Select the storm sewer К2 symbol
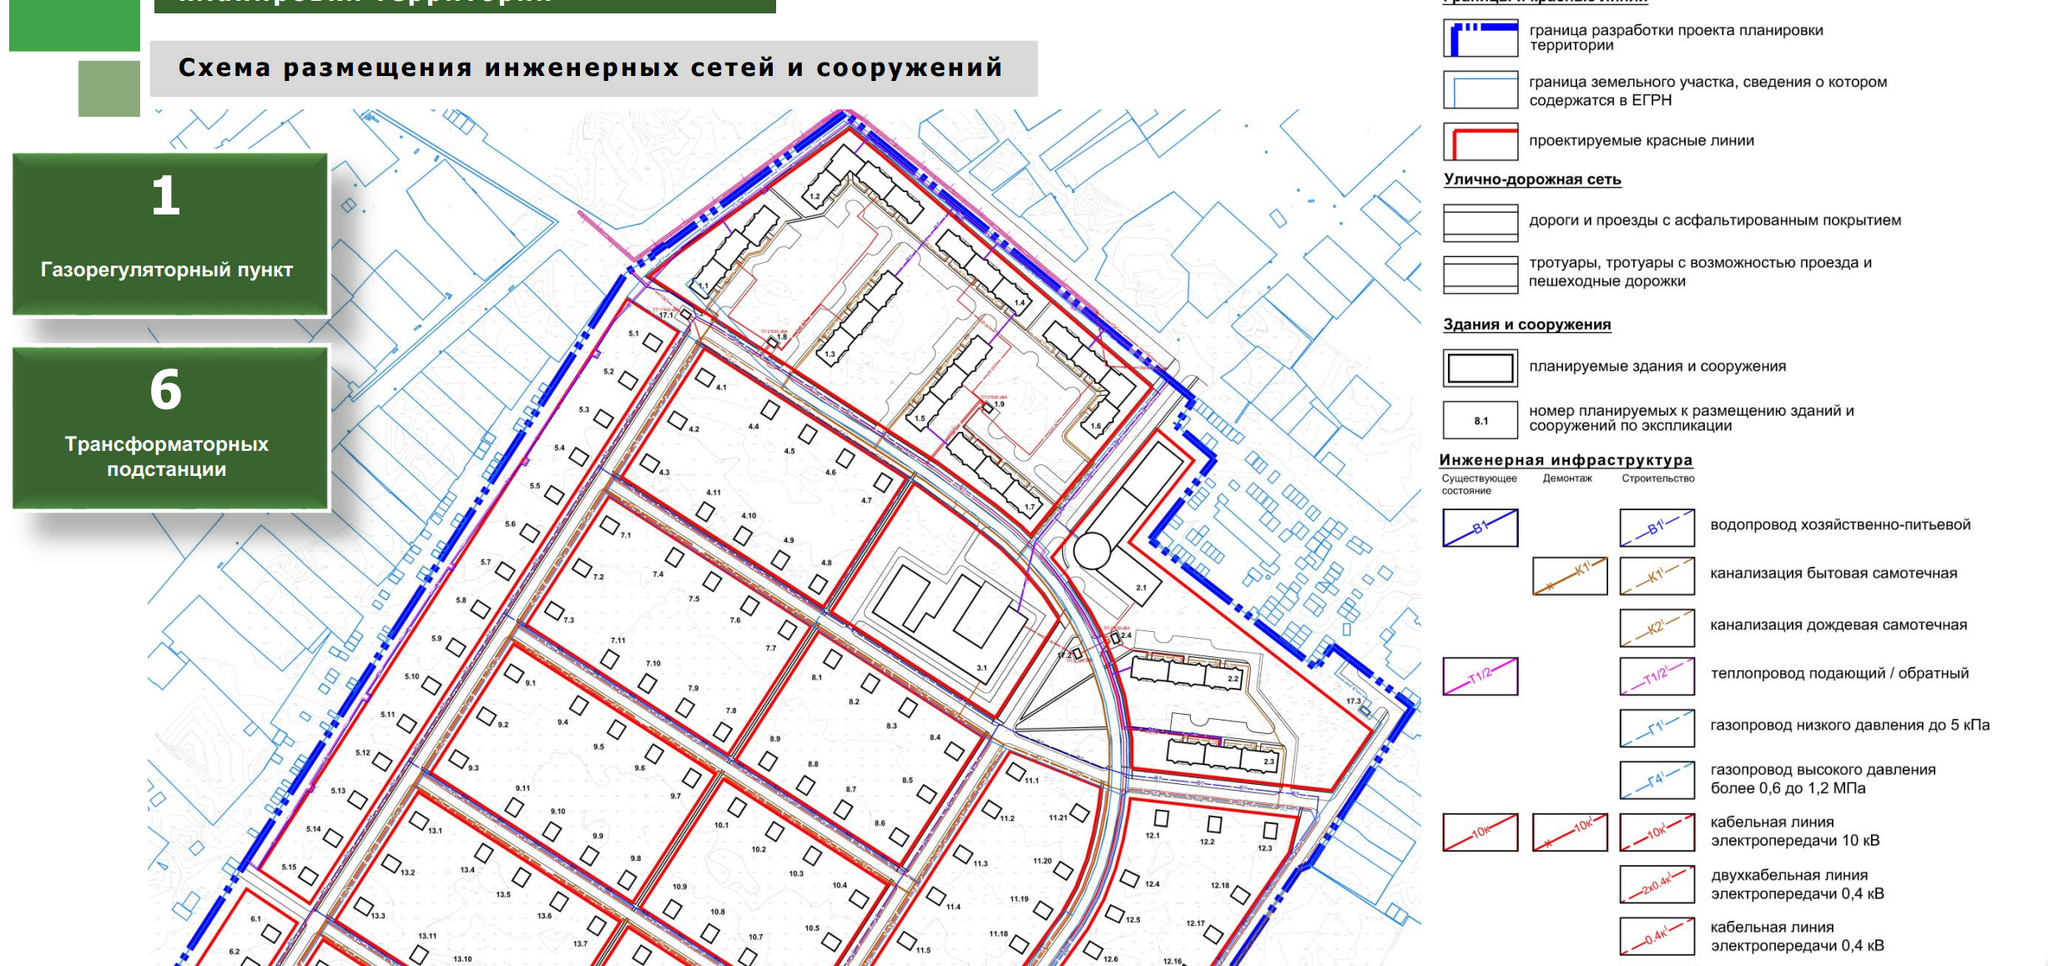This screenshot has width=2048, height=966. 1657,628
